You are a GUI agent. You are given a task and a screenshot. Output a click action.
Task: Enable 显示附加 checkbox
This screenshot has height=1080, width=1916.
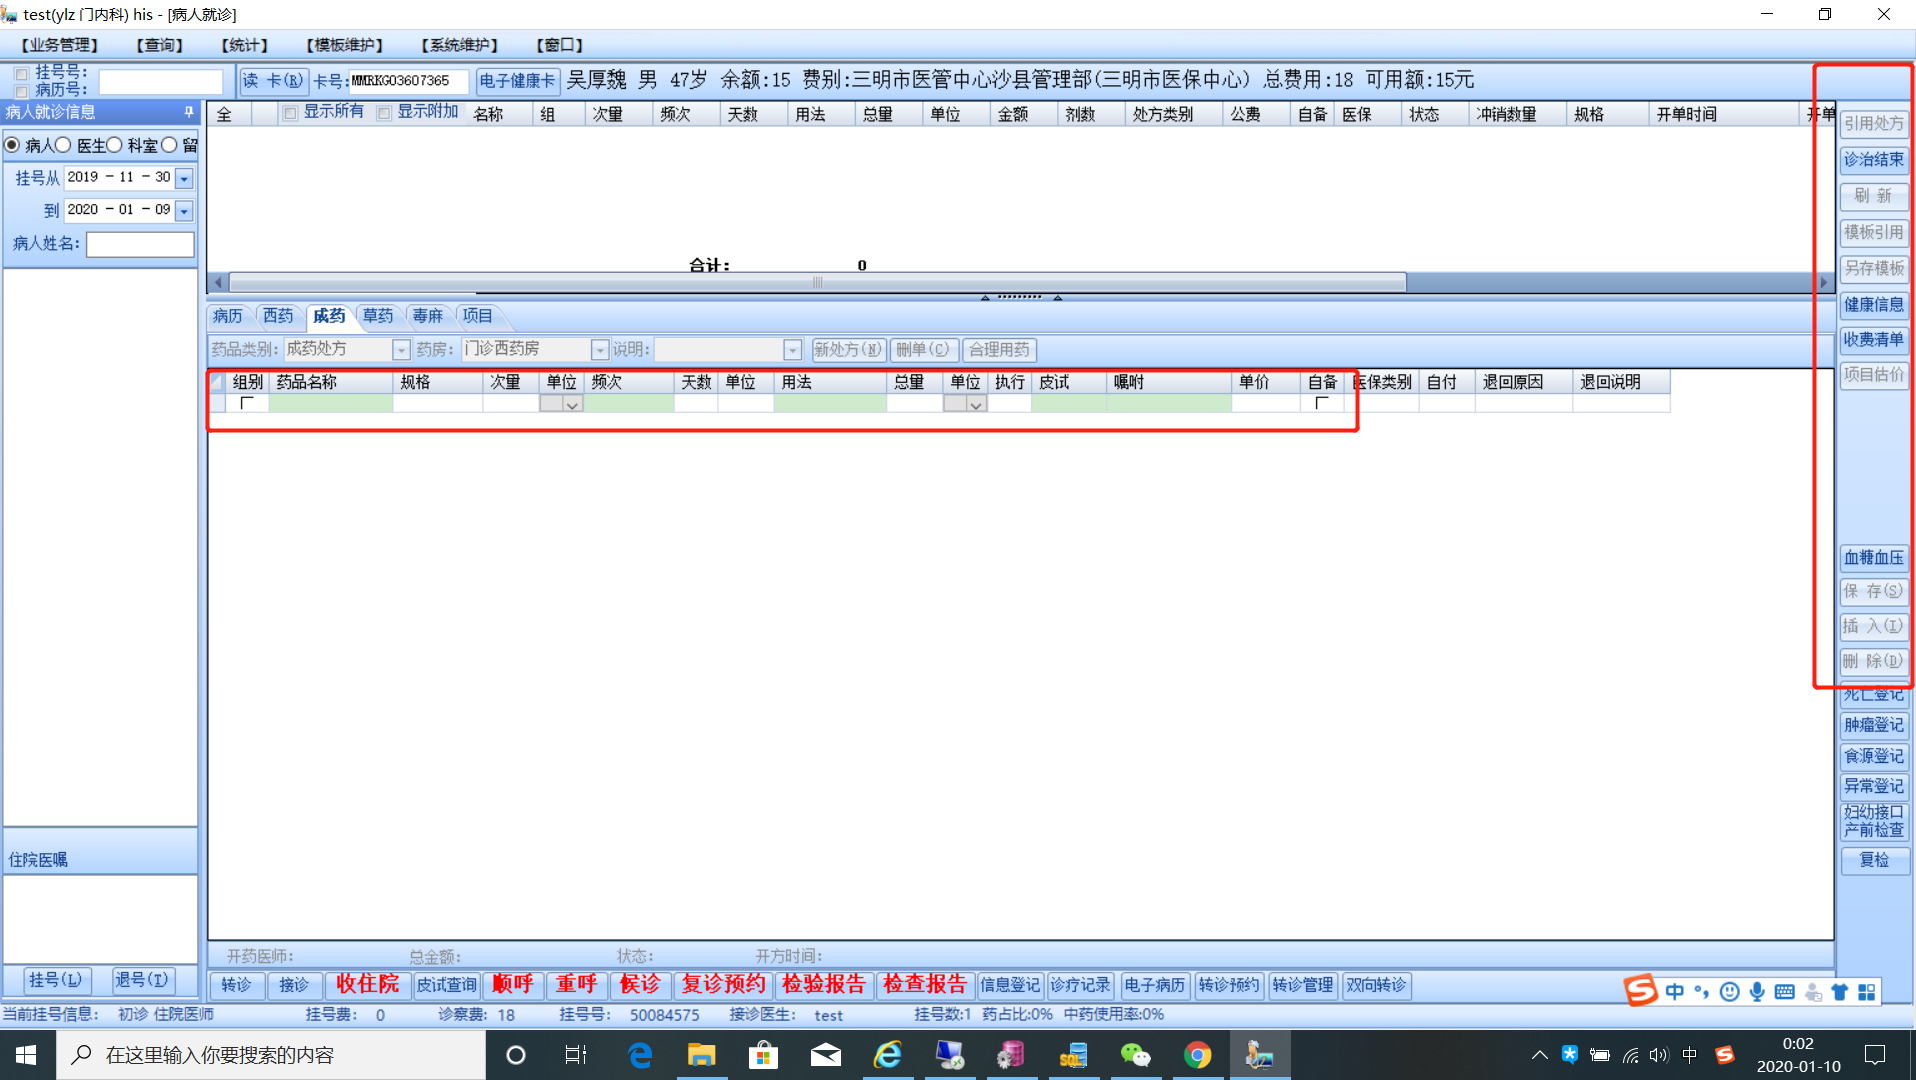[x=384, y=113]
